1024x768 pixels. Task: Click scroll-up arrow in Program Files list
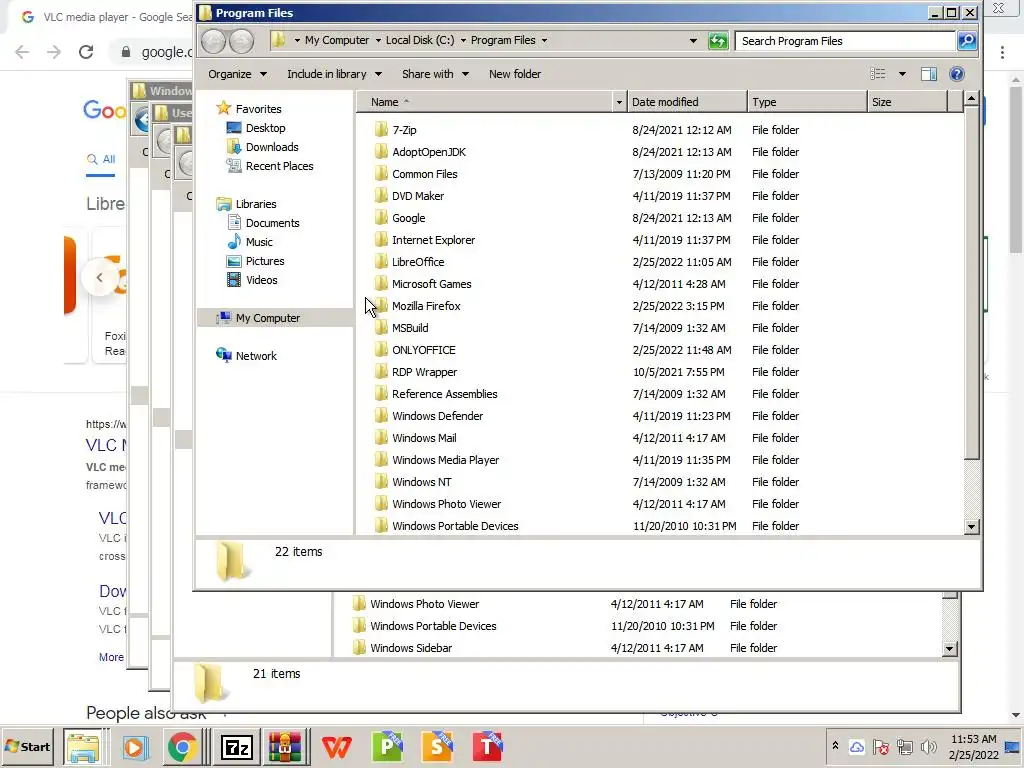(x=971, y=99)
